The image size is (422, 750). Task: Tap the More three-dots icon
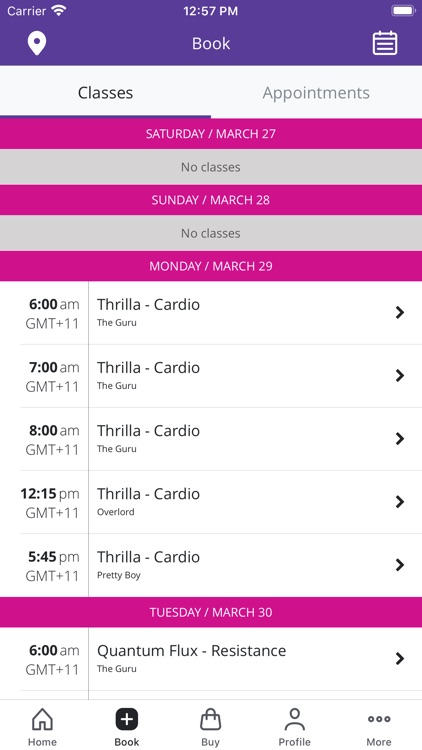(x=379, y=719)
